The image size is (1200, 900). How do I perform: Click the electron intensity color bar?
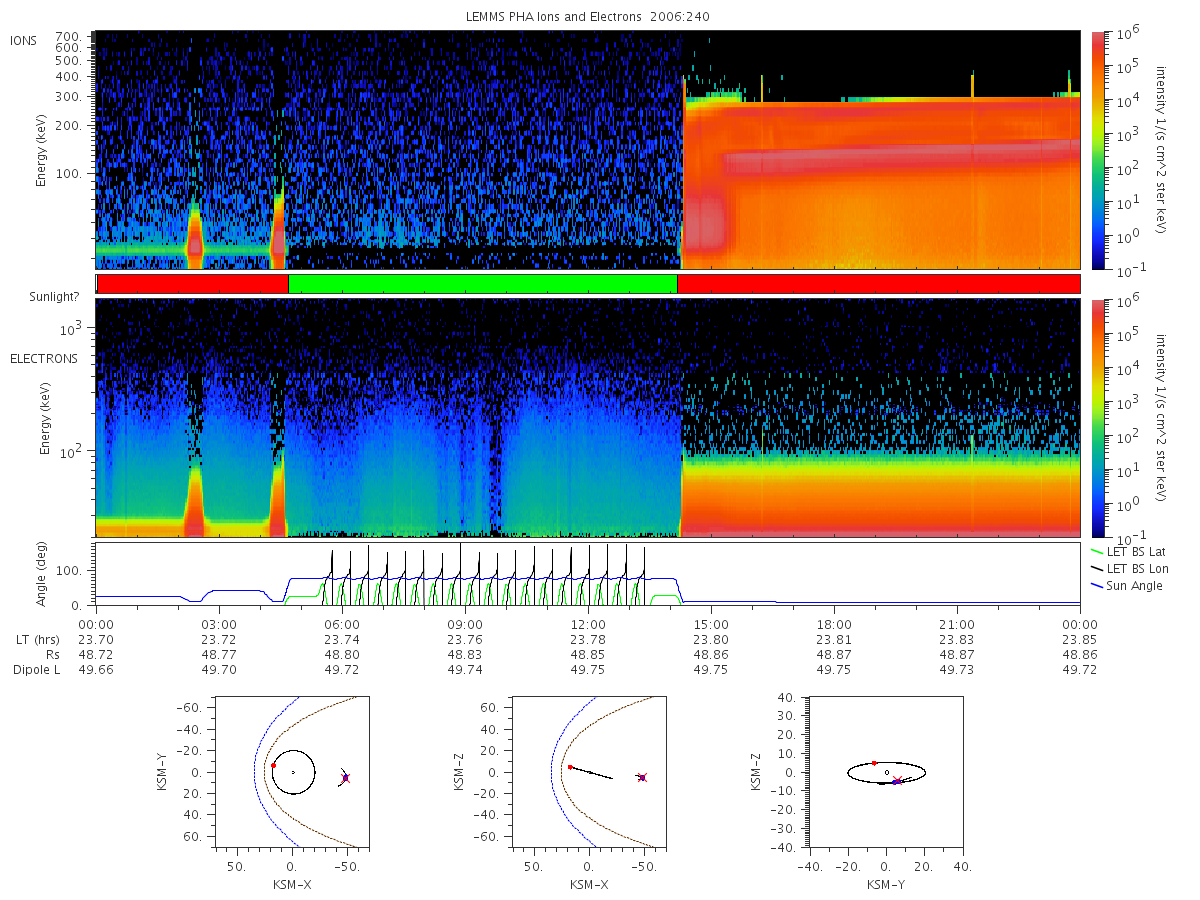click(x=1100, y=417)
